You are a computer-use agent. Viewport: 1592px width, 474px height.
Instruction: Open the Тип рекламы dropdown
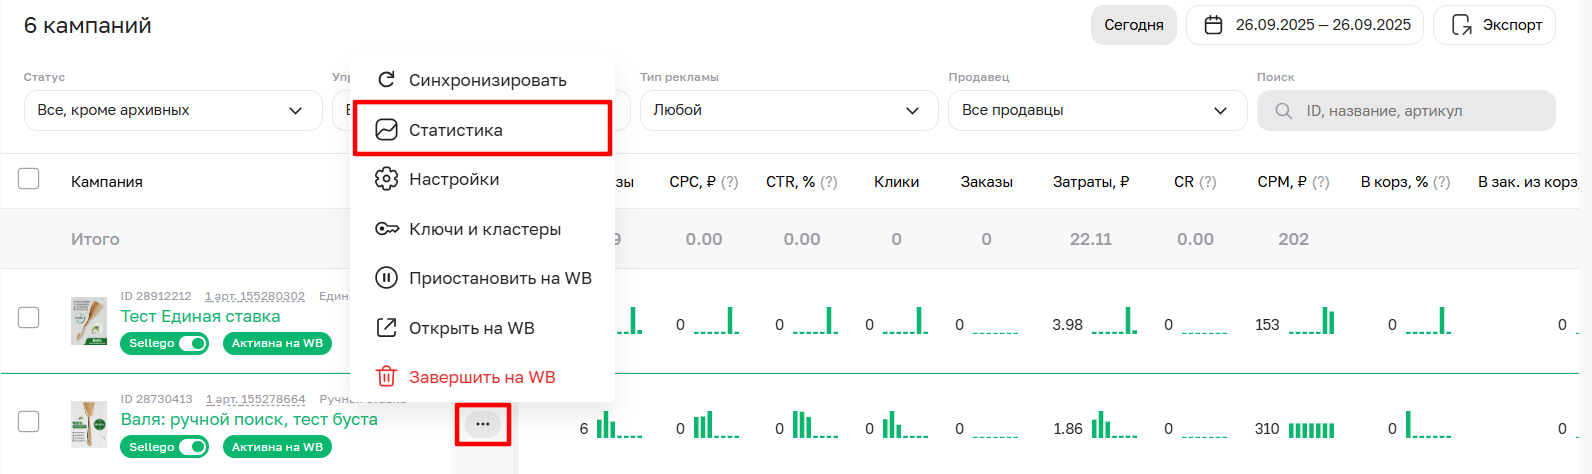[x=788, y=110]
